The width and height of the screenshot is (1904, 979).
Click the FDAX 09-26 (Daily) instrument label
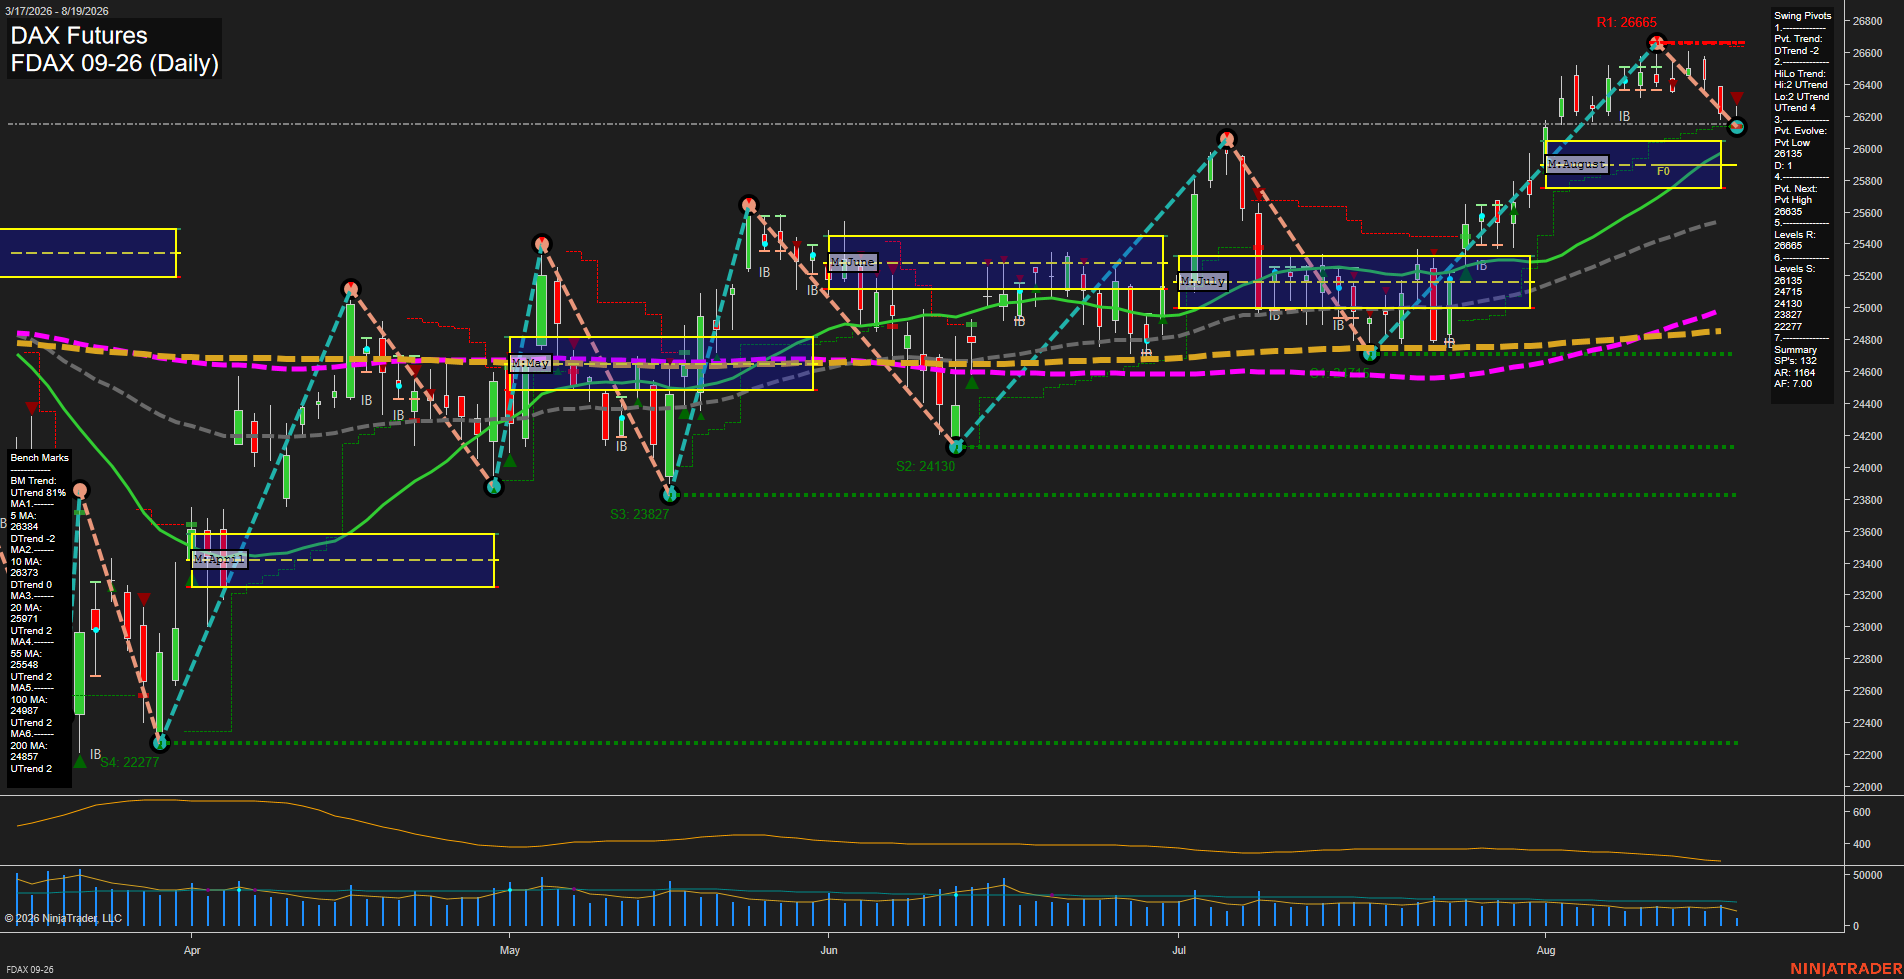tap(114, 63)
